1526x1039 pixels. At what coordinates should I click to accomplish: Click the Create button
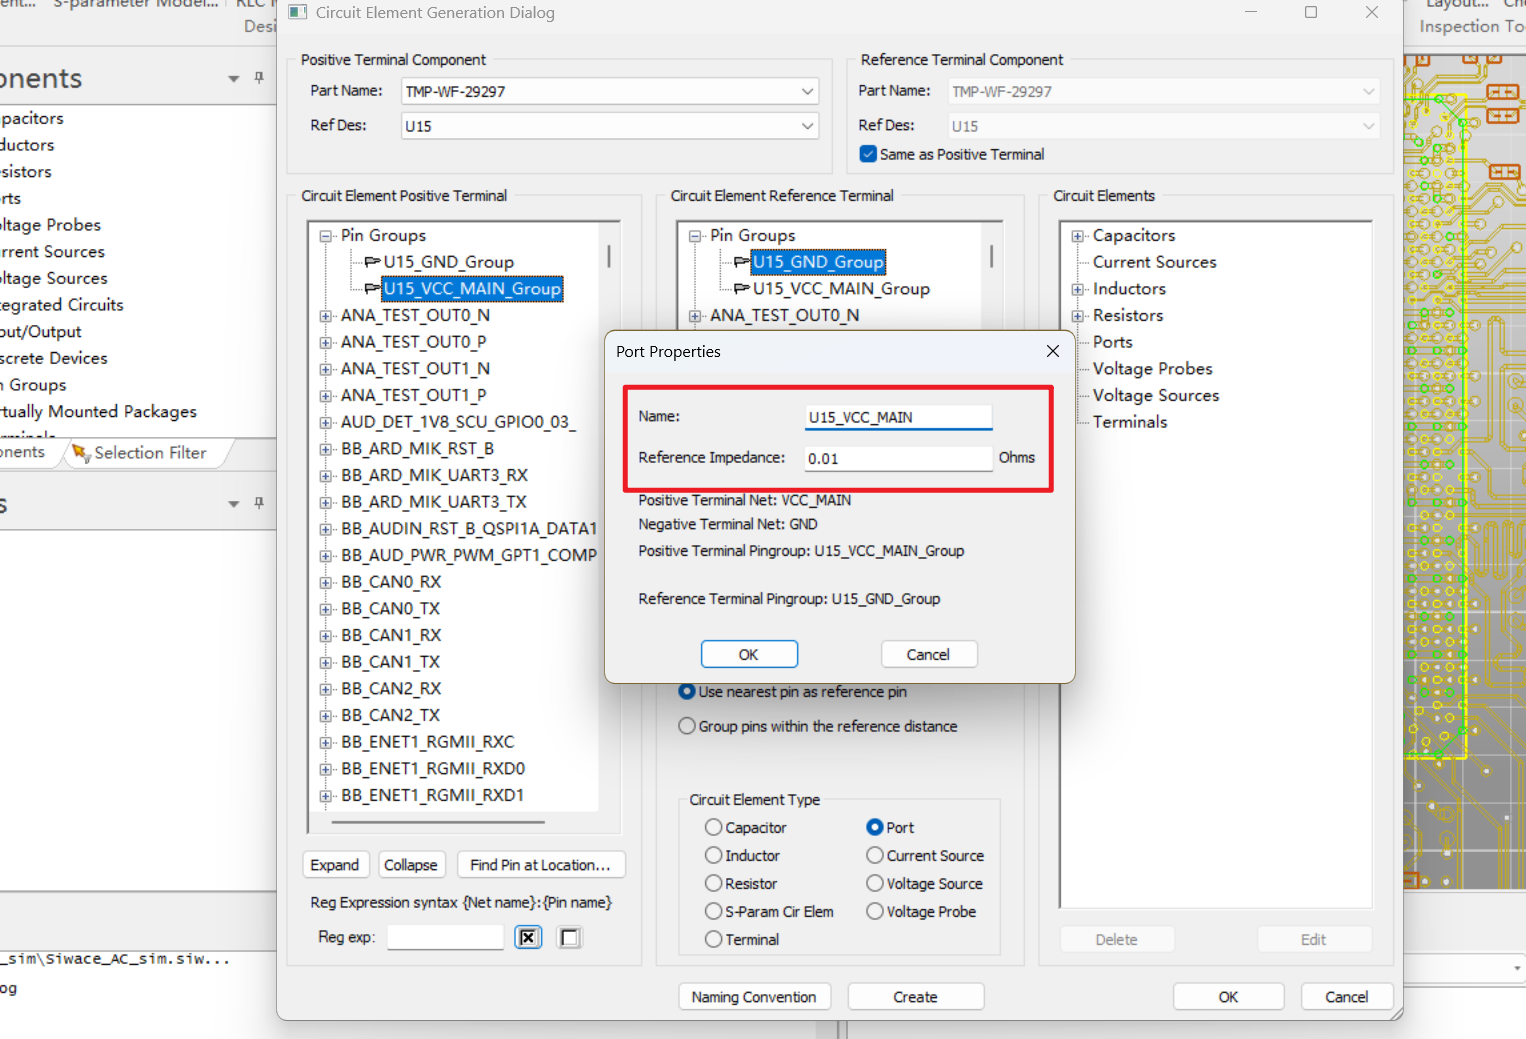(915, 997)
